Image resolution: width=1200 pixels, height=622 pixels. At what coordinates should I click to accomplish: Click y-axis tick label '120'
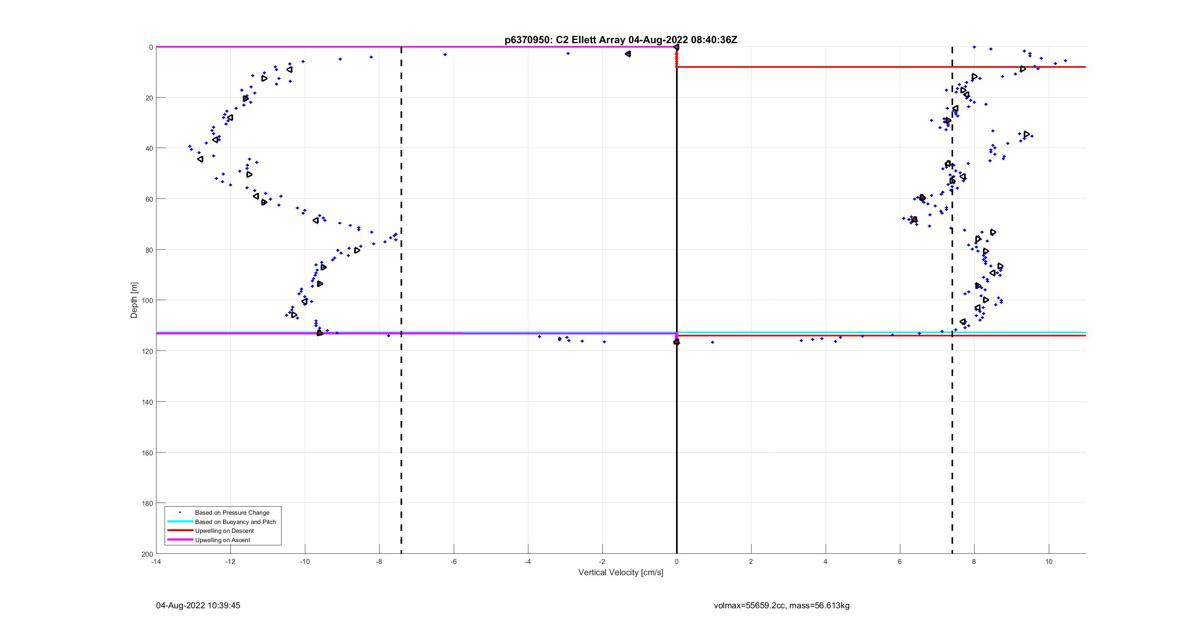tap(146, 351)
